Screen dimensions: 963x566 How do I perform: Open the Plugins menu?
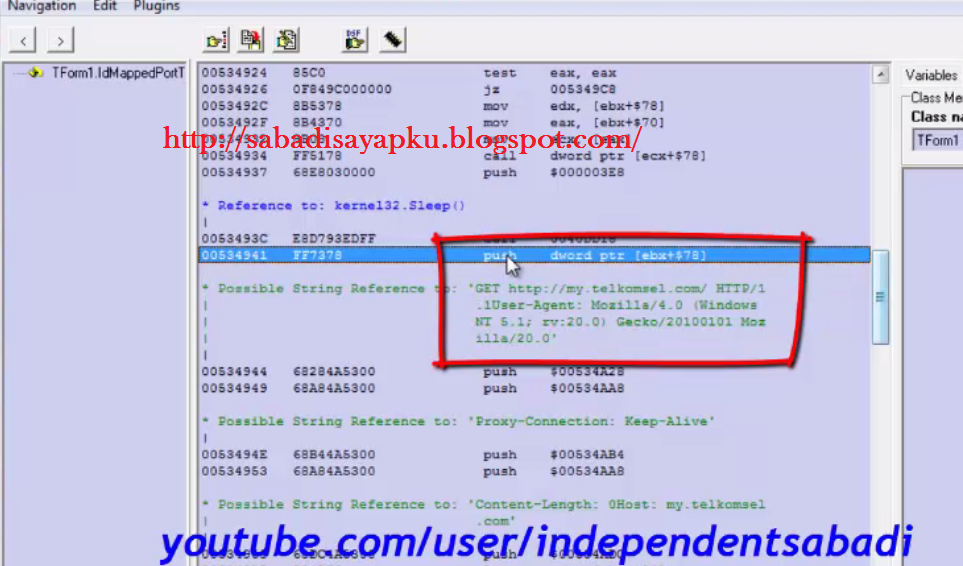[x=156, y=6]
